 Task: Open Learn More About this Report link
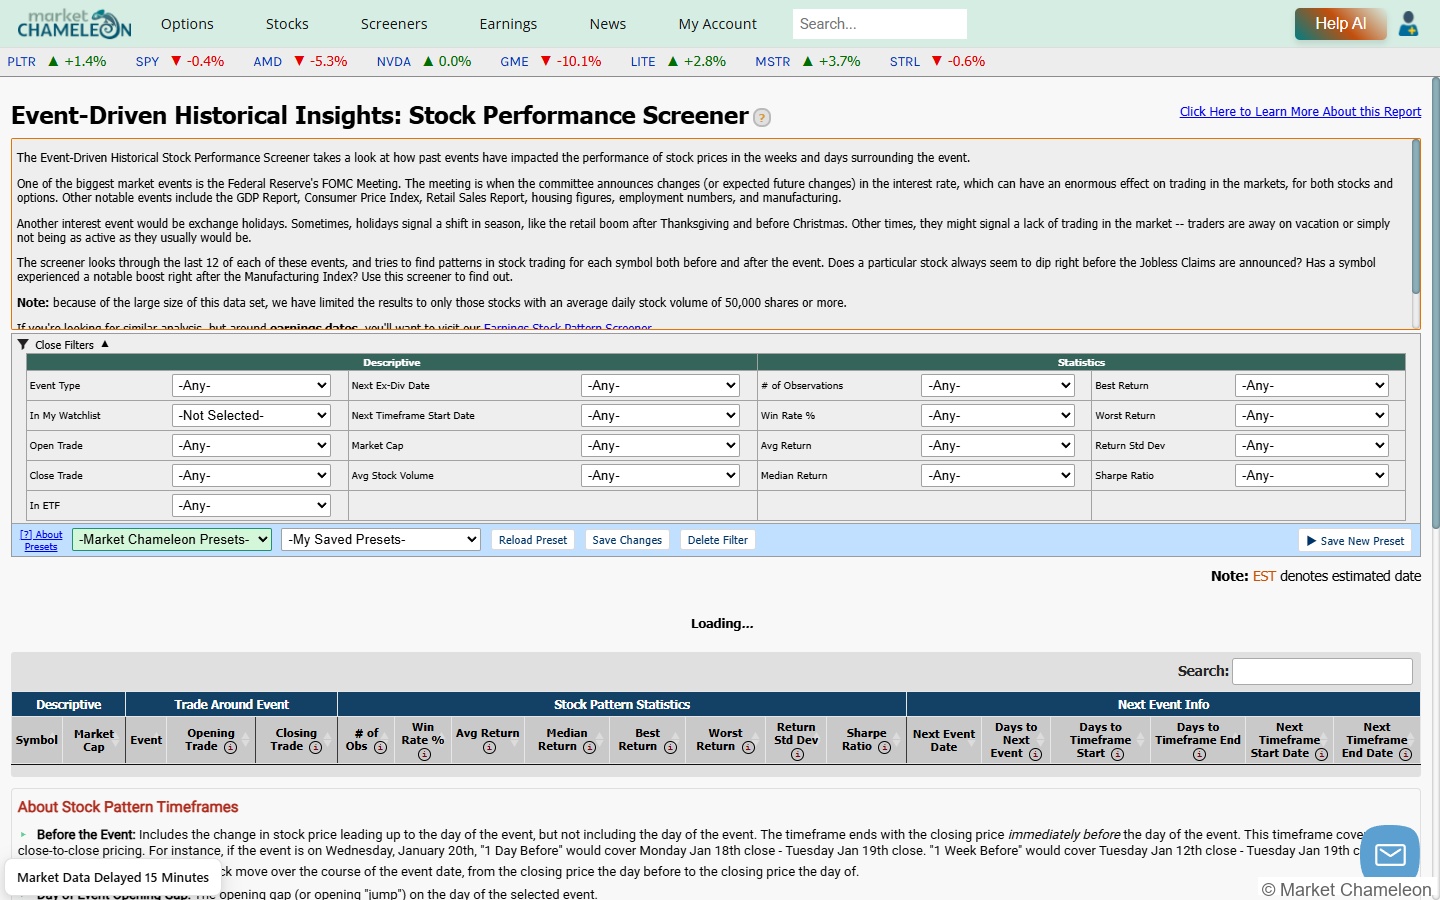1300,111
